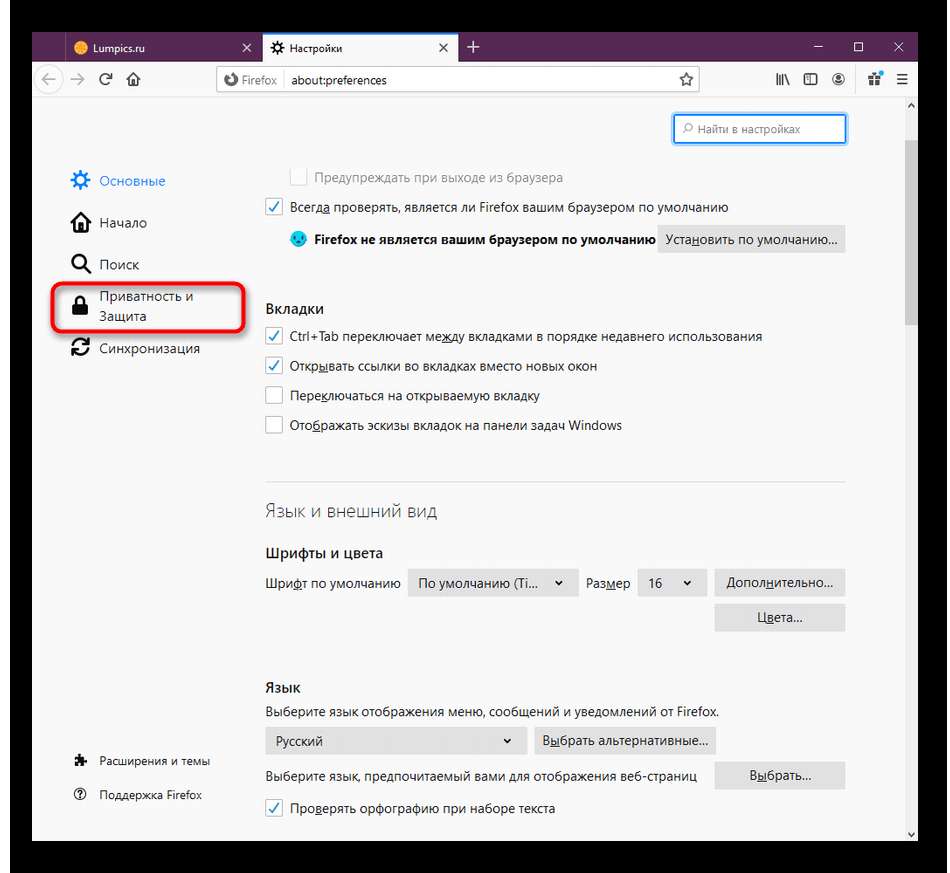Viewport: 950px width, 873px height.
Task: Click the about:preferences address bar
Action: point(457,80)
